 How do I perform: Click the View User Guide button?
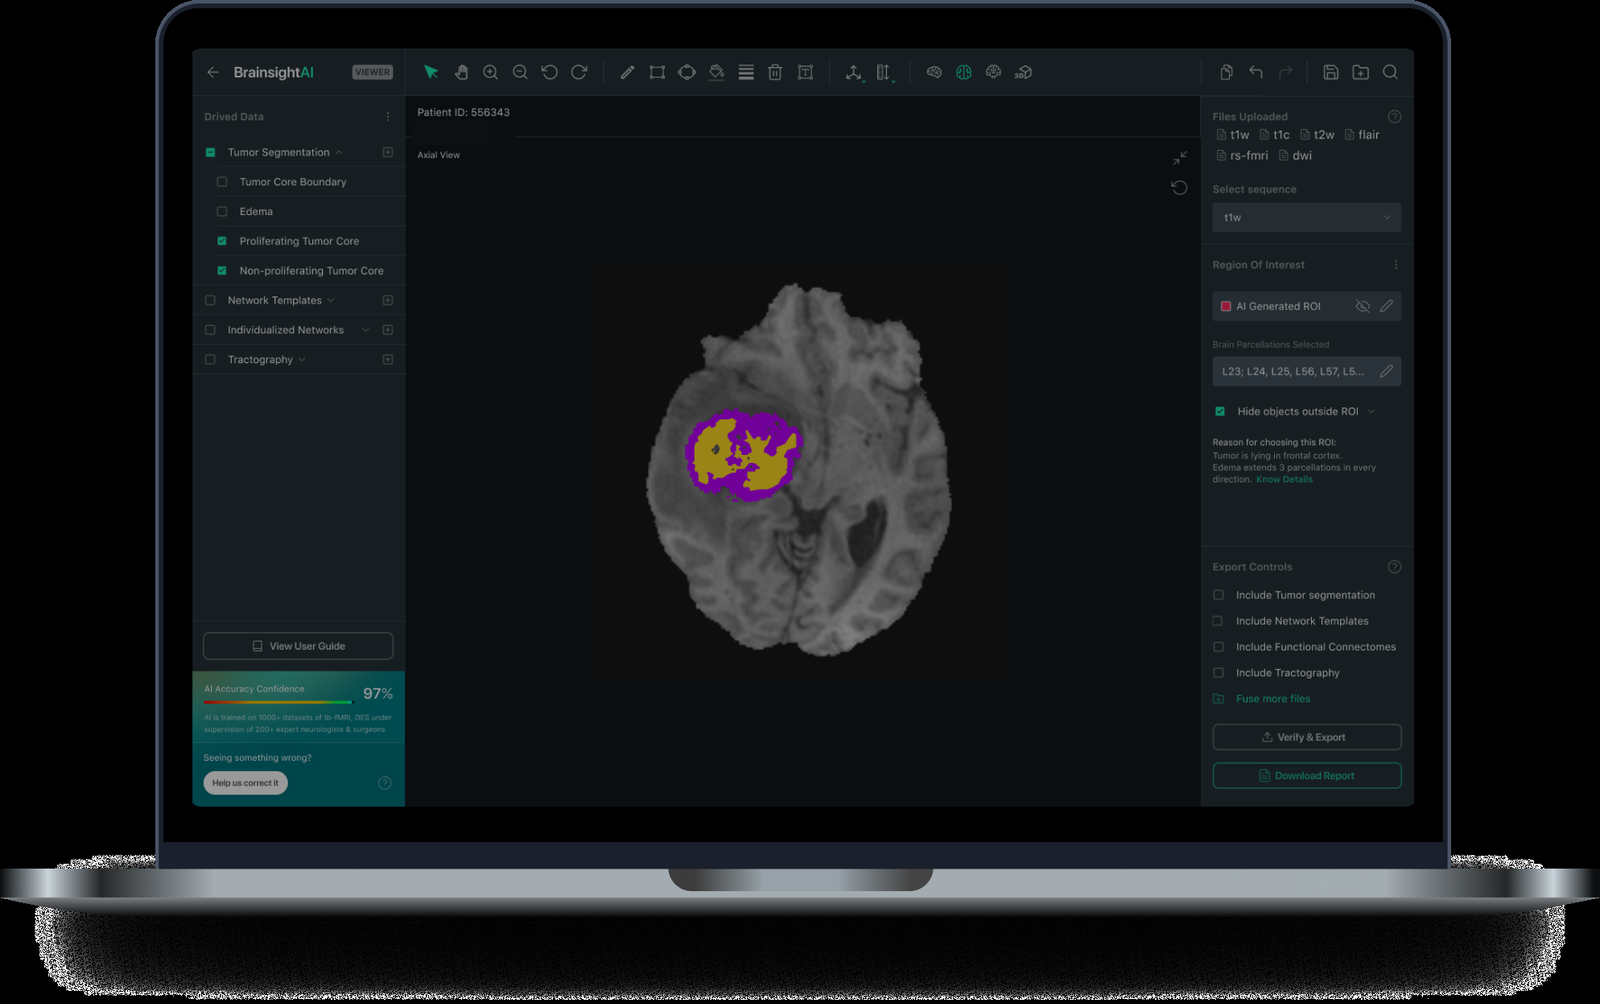298,646
